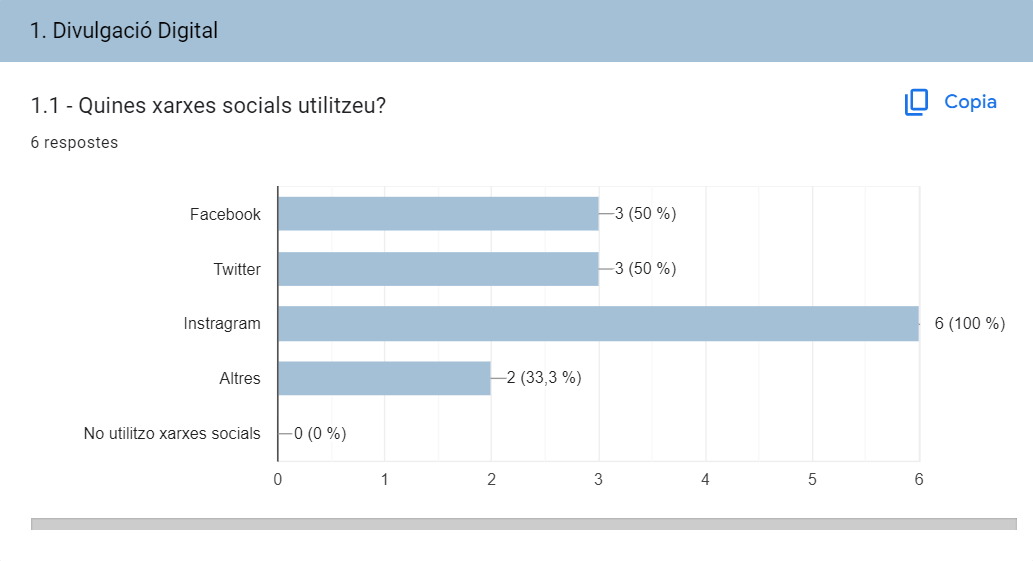1033x561 pixels.
Task: Click the "1. Divulgació Digital" section header
Action: tap(124, 31)
